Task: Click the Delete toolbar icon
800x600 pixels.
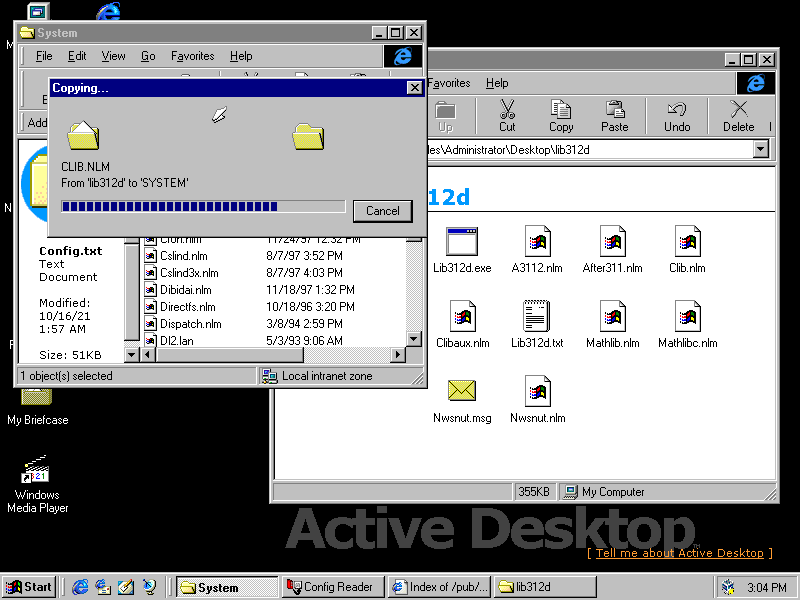Action: 738,116
